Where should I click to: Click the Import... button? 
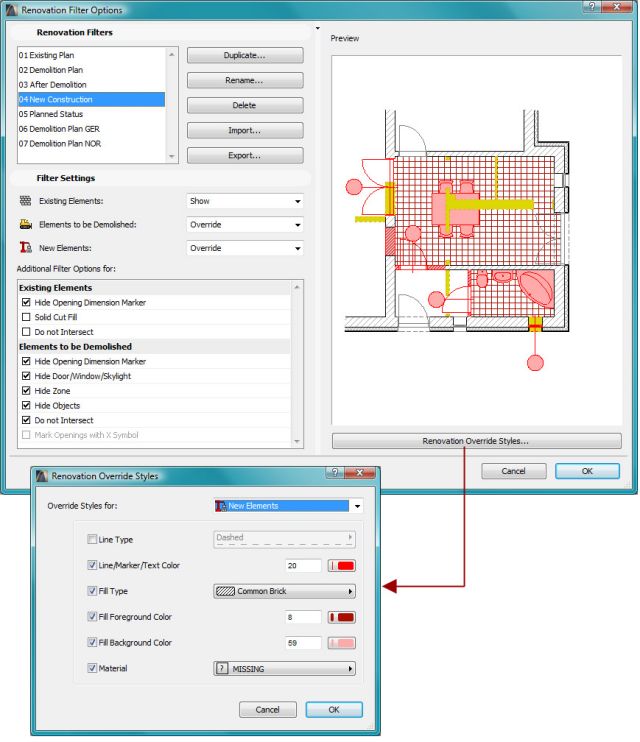click(245, 130)
